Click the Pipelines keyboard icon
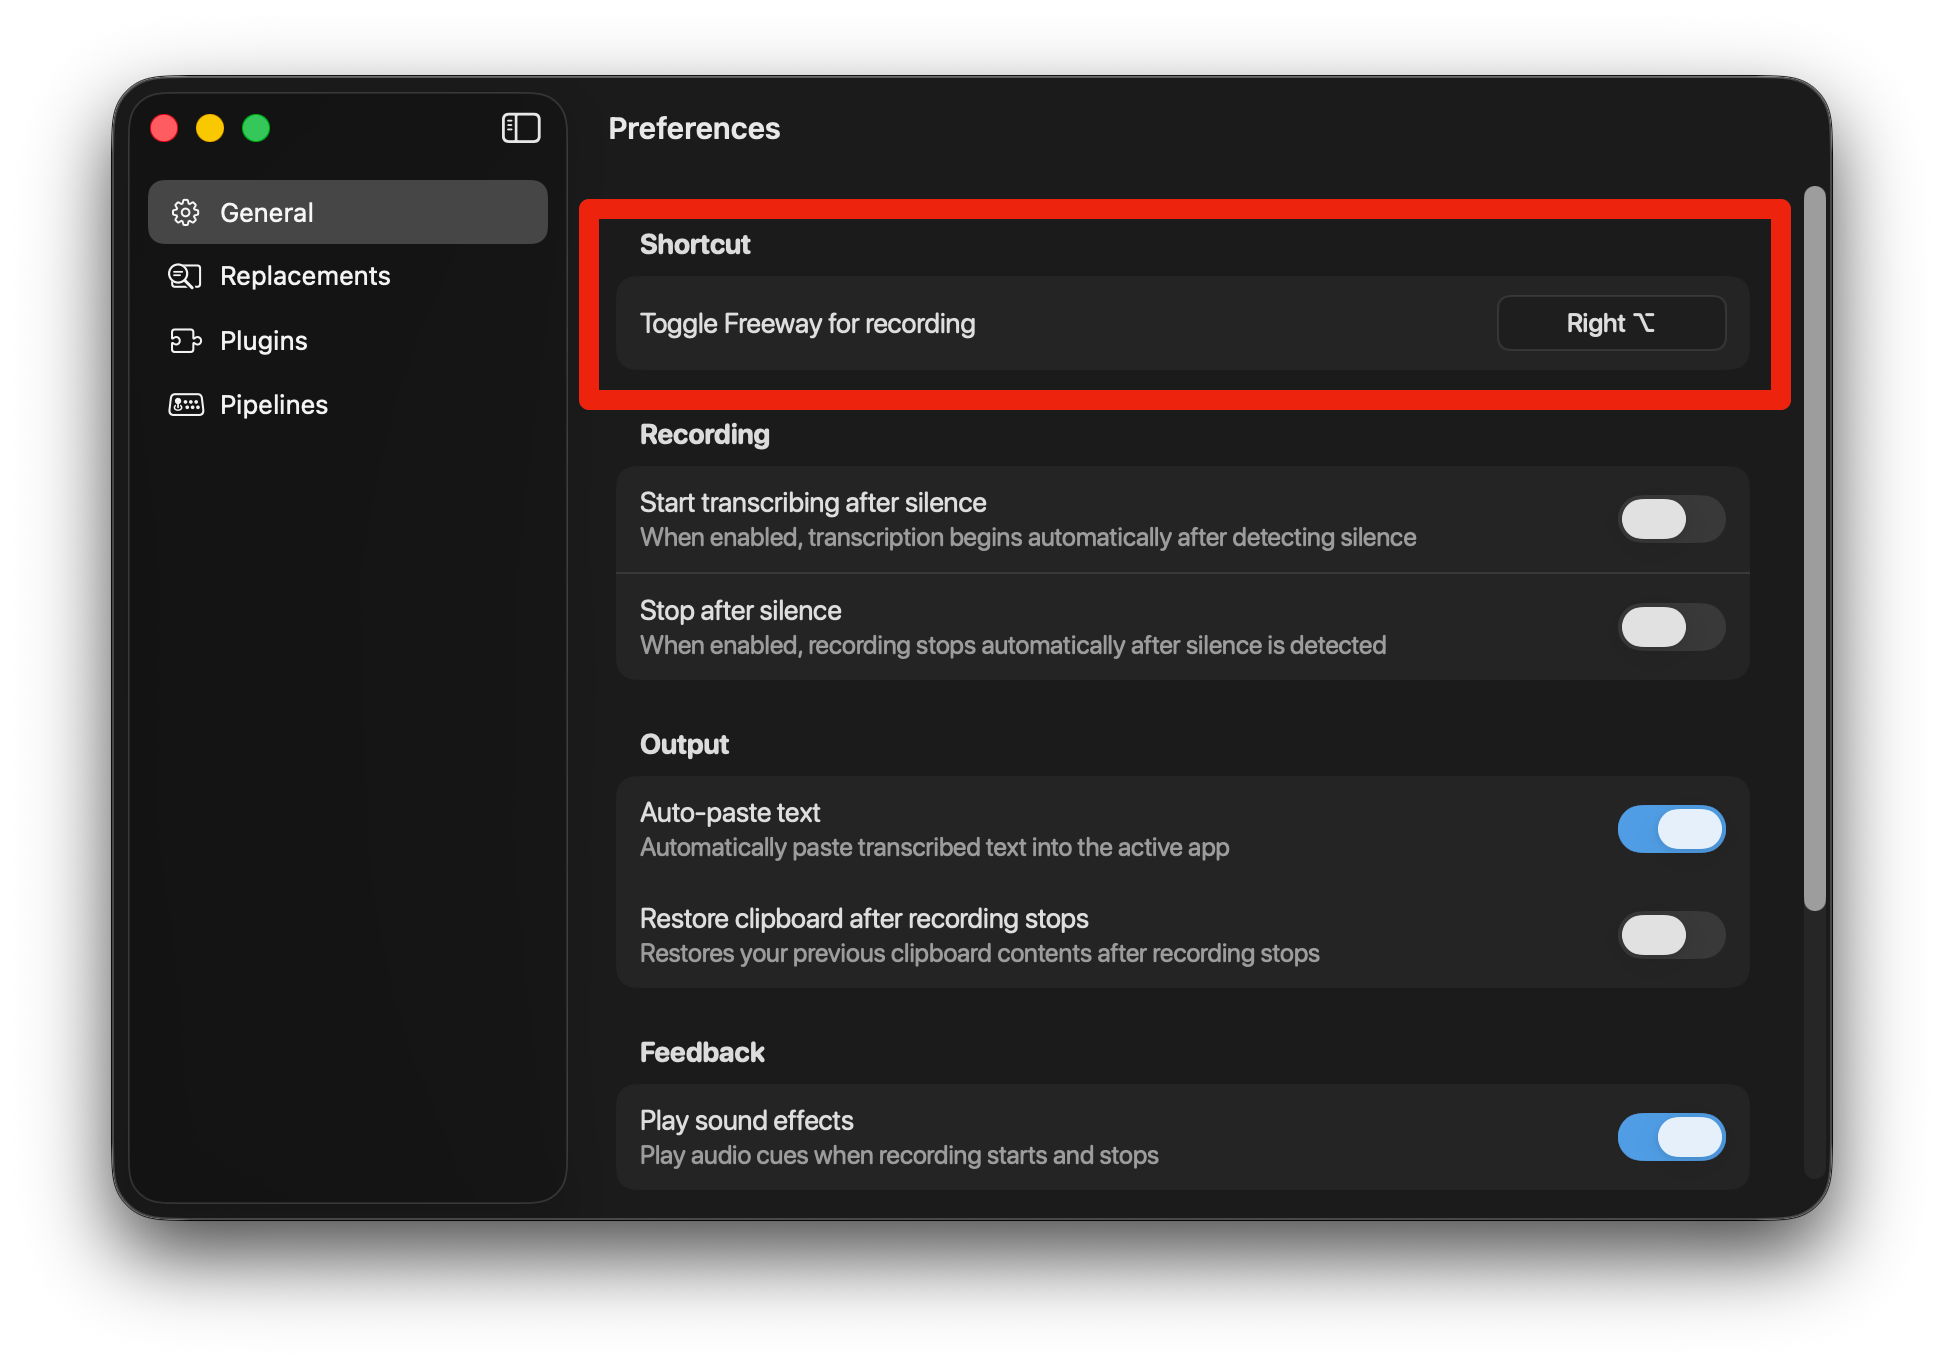The width and height of the screenshot is (1944, 1368). click(x=186, y=405)
